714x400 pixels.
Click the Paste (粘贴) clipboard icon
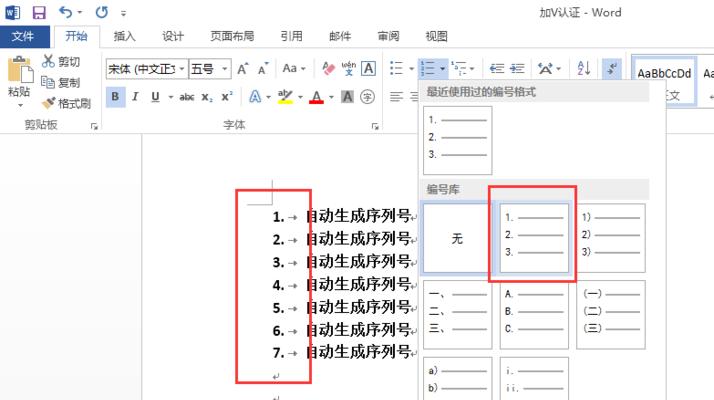[x=18, y=72]
